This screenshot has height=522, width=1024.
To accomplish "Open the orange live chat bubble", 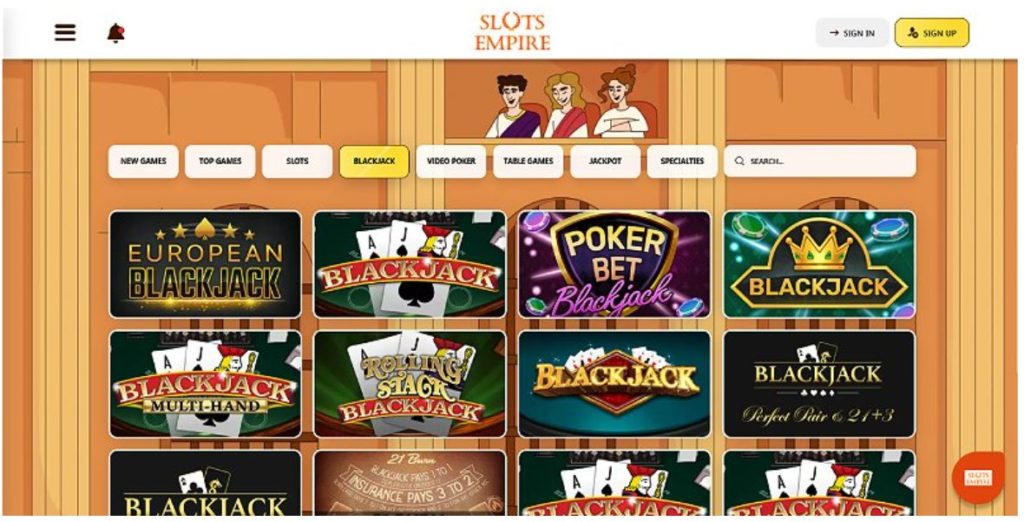I will (978, 477).
